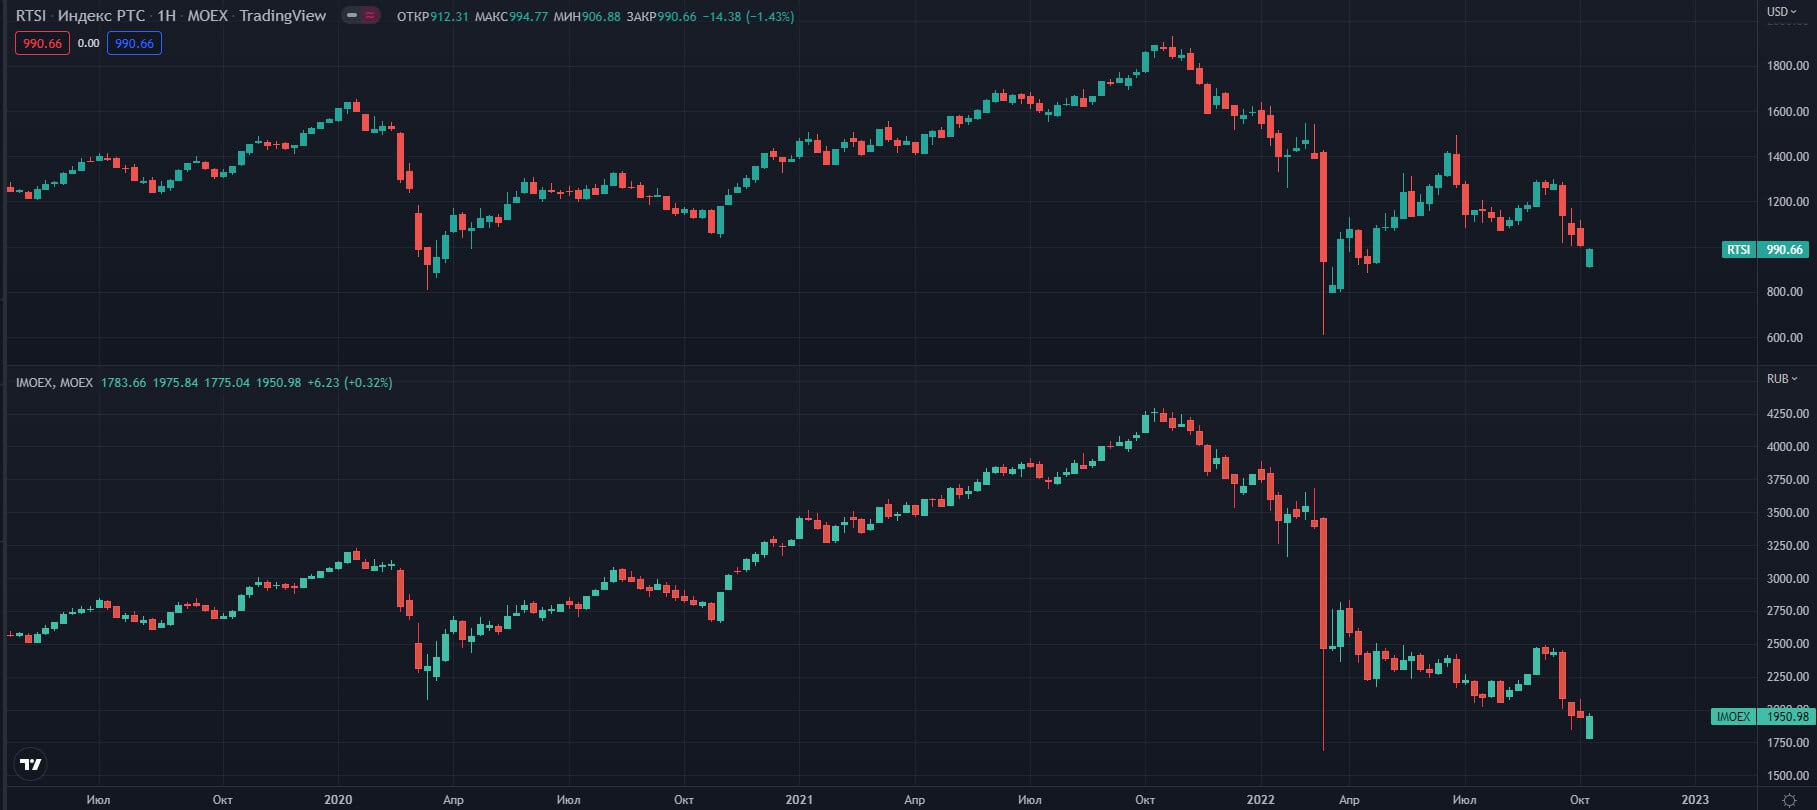Click the МИН 906.88 low value
This screenshot has height=810, width=1817.
click(x=586, y=17)
